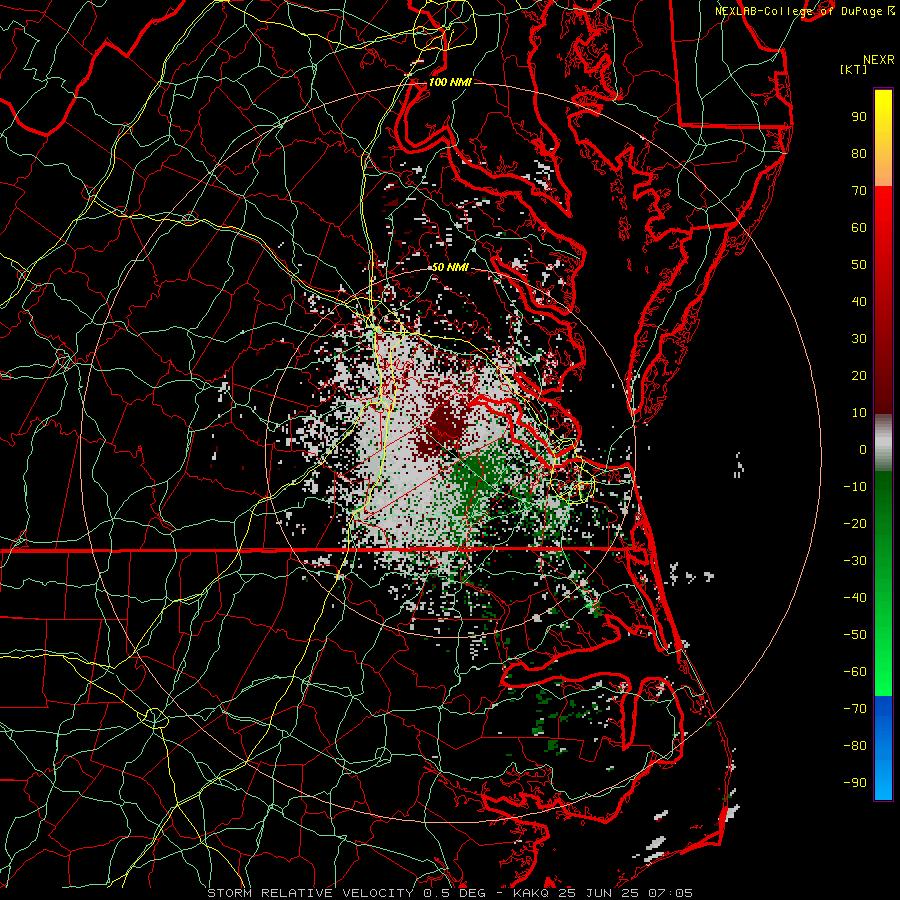
Task: Click the positive 60 knot scale label
Action: tap(859, 227)
